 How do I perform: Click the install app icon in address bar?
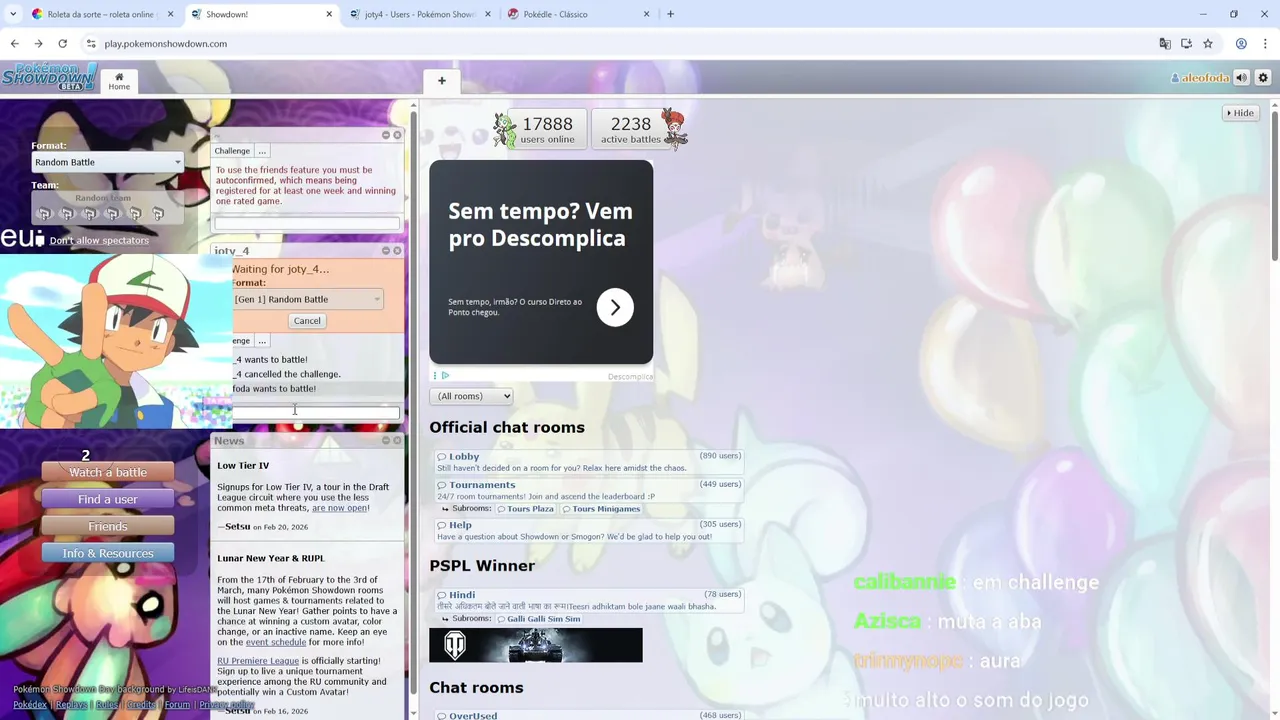tap(1186, 44)
